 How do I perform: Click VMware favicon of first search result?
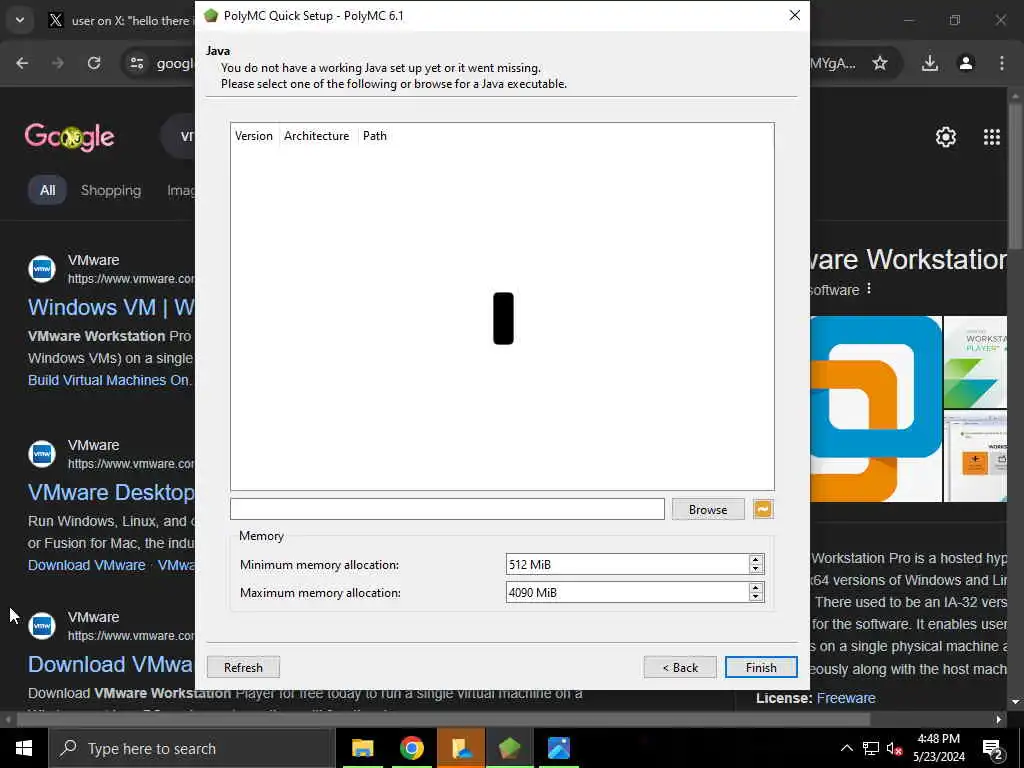pos(42,269)
